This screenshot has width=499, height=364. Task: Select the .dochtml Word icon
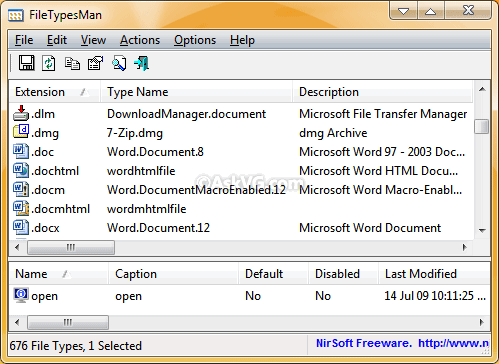[x=21, y=170]
